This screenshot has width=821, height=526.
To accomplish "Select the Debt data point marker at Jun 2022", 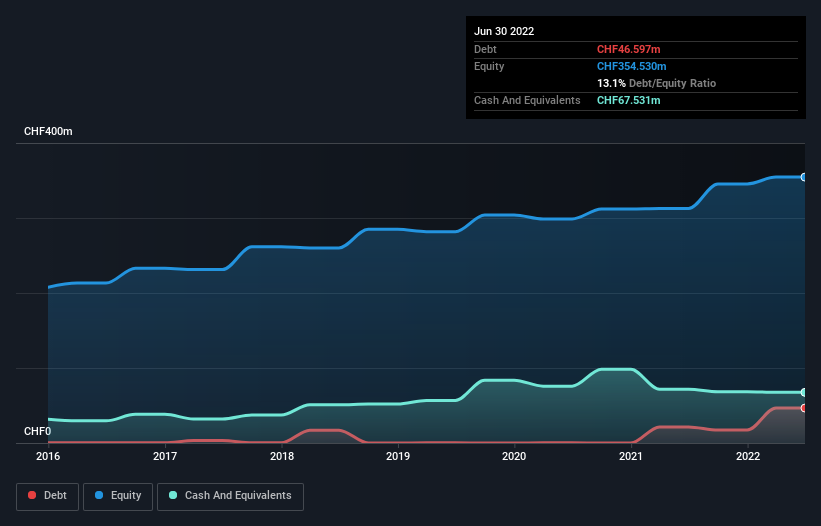I will pyautogui.click(x=804, y=408).
